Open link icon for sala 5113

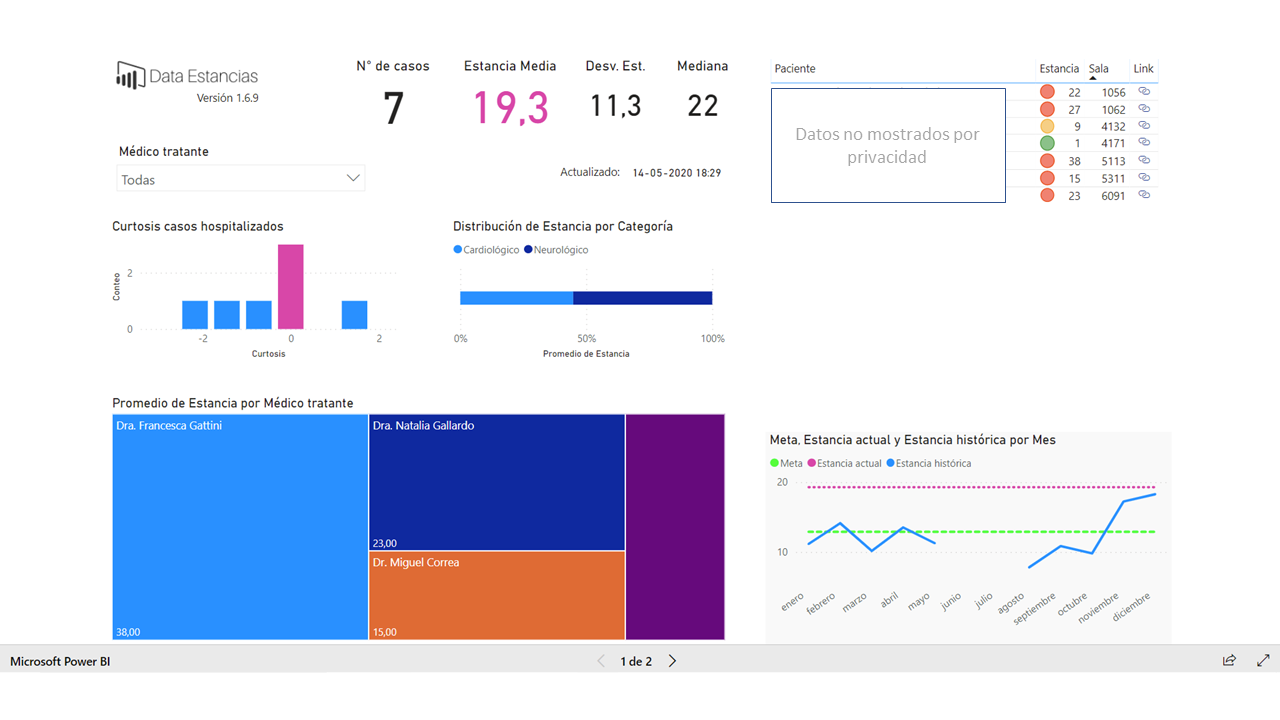click(x=1144, y=160)
